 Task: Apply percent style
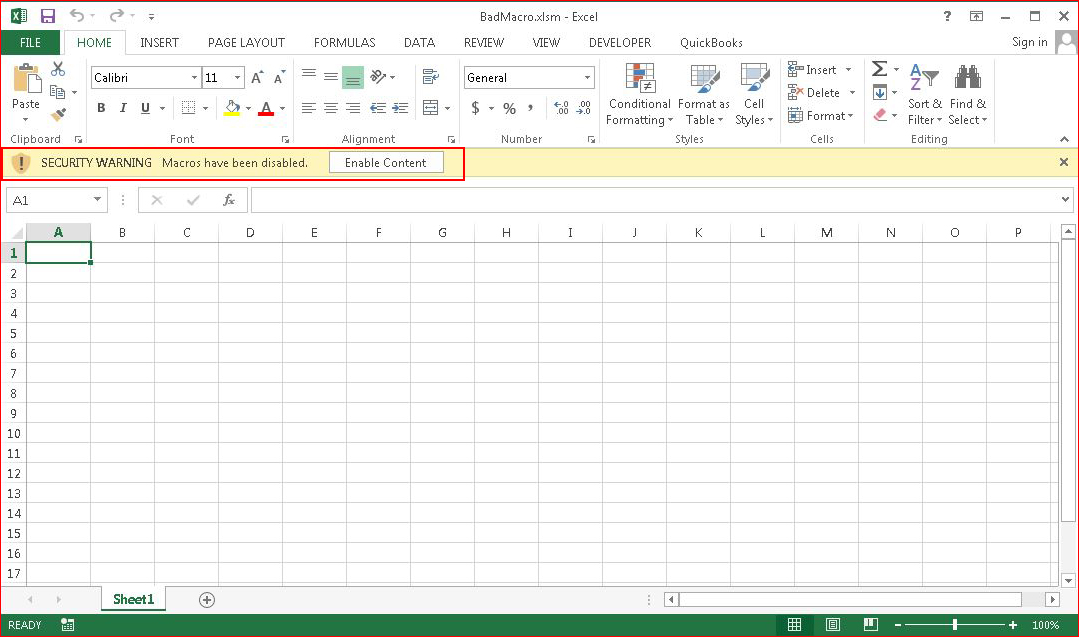point(509,108)
